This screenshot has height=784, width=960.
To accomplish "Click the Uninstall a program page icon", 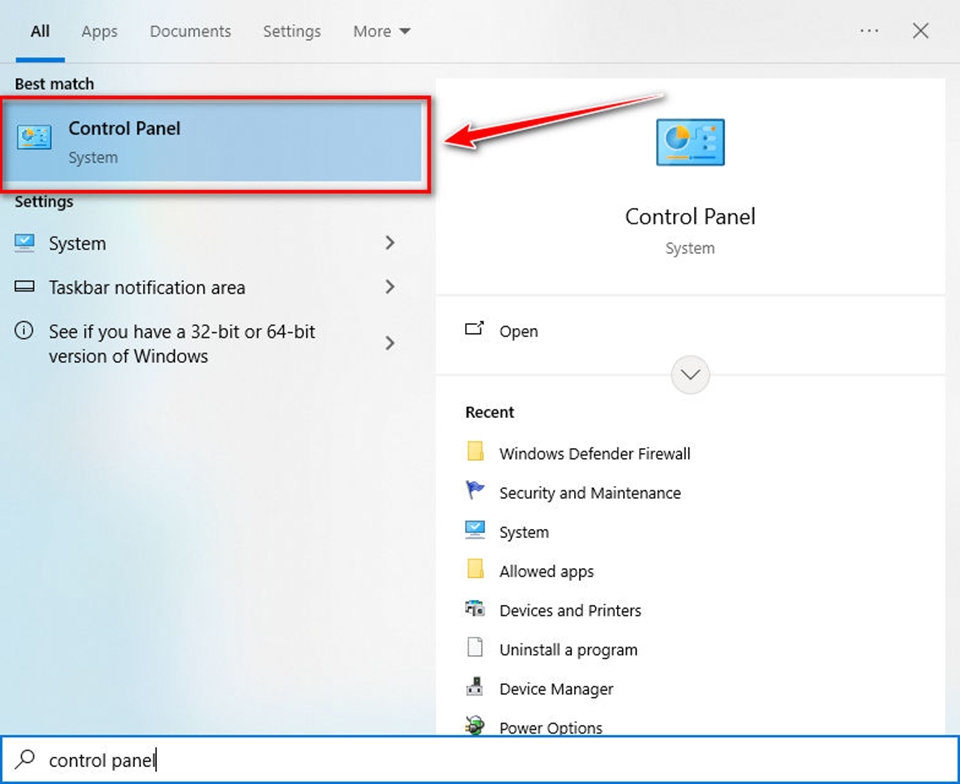I will pyautogui.click(x=475, y=647).
